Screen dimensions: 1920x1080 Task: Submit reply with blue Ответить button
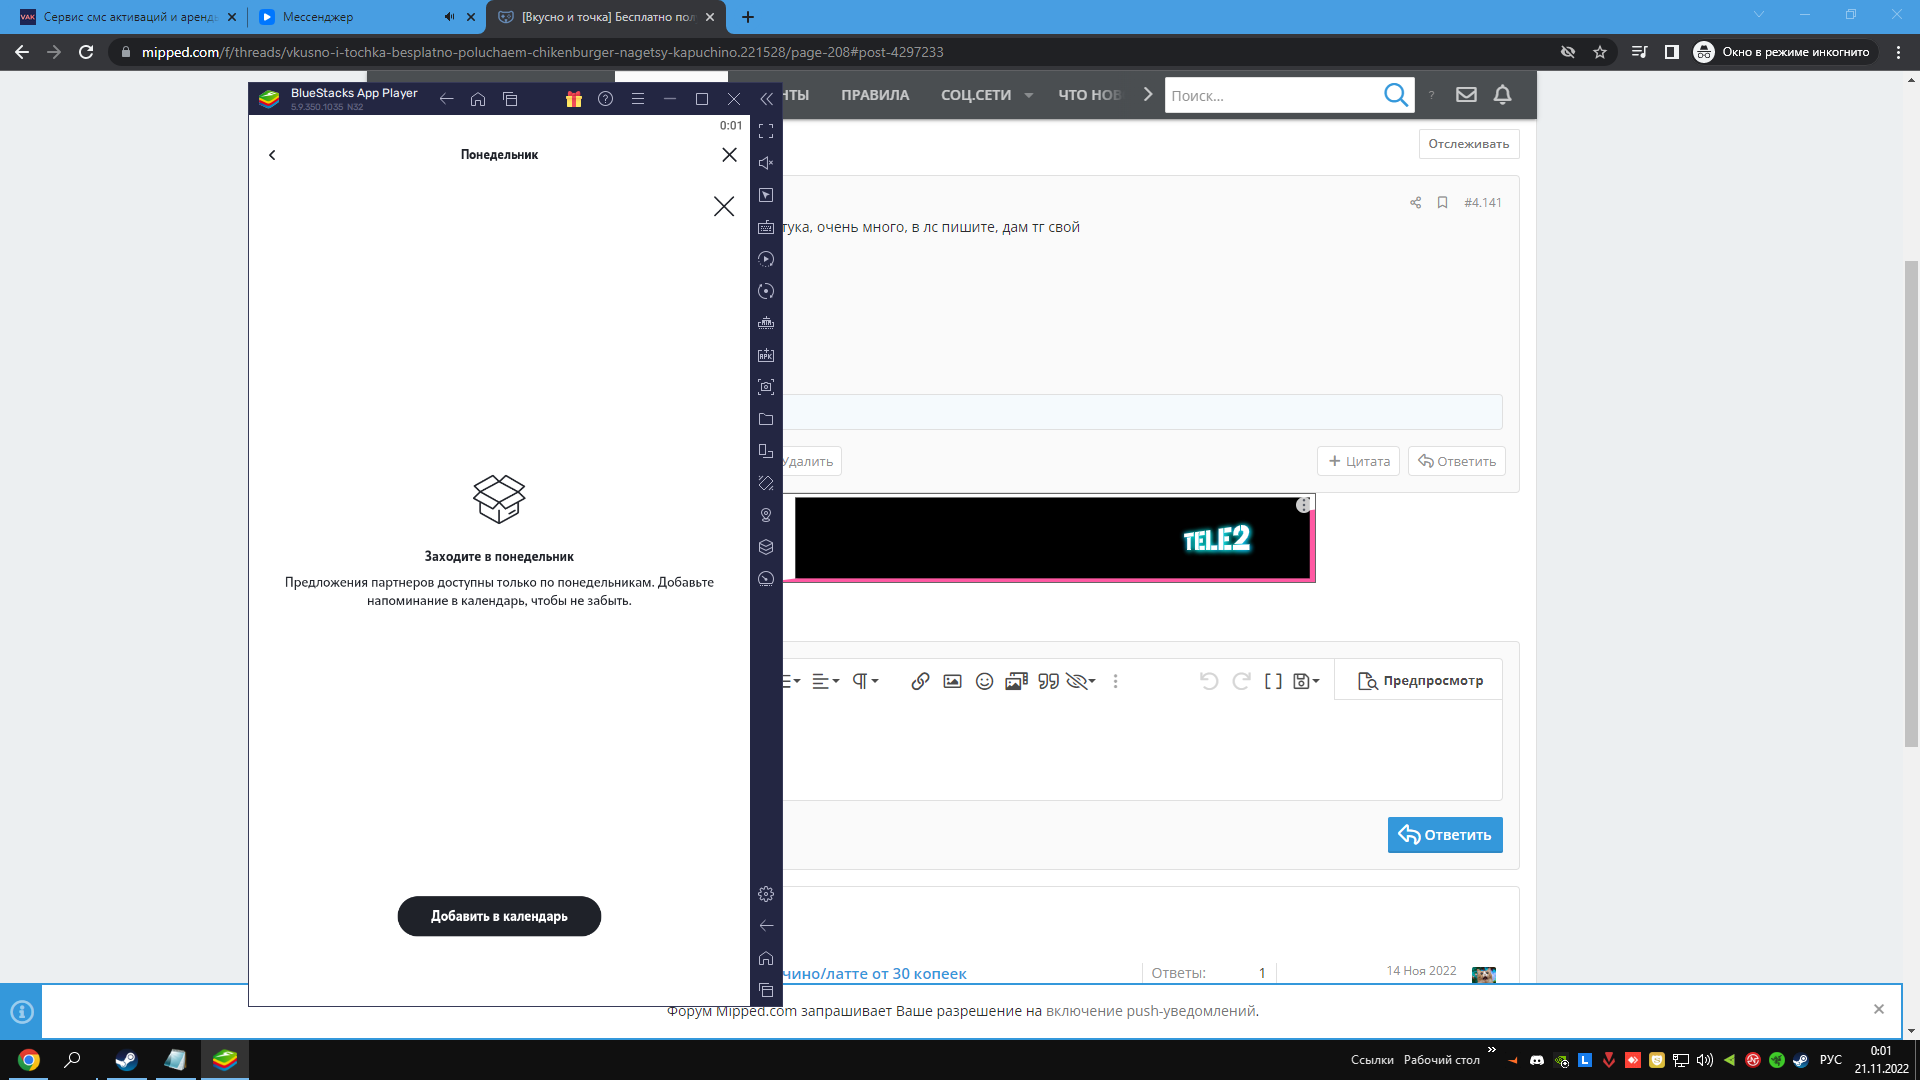pos(1444,835)
